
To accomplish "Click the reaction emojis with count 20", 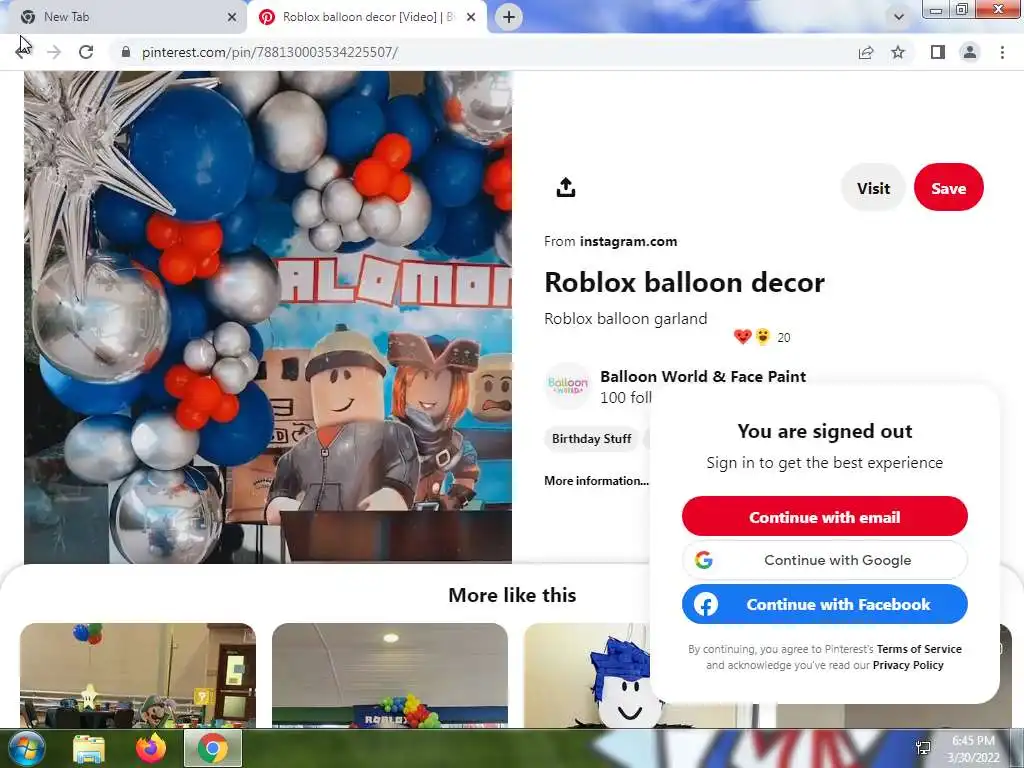I will point(761,337).
